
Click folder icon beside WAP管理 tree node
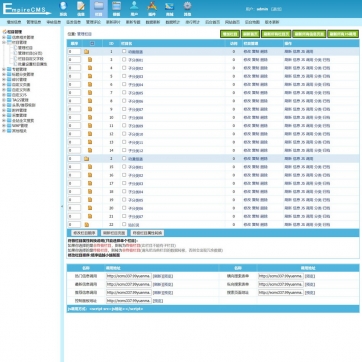click(9, 126)
